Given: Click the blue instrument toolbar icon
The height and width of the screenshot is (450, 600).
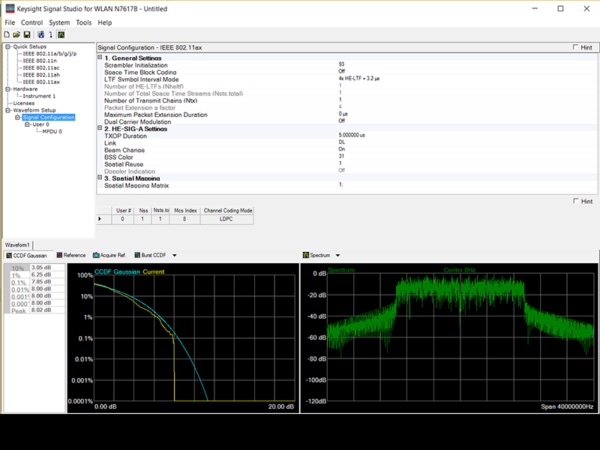Looking at the screenshot, I should 41,35.
